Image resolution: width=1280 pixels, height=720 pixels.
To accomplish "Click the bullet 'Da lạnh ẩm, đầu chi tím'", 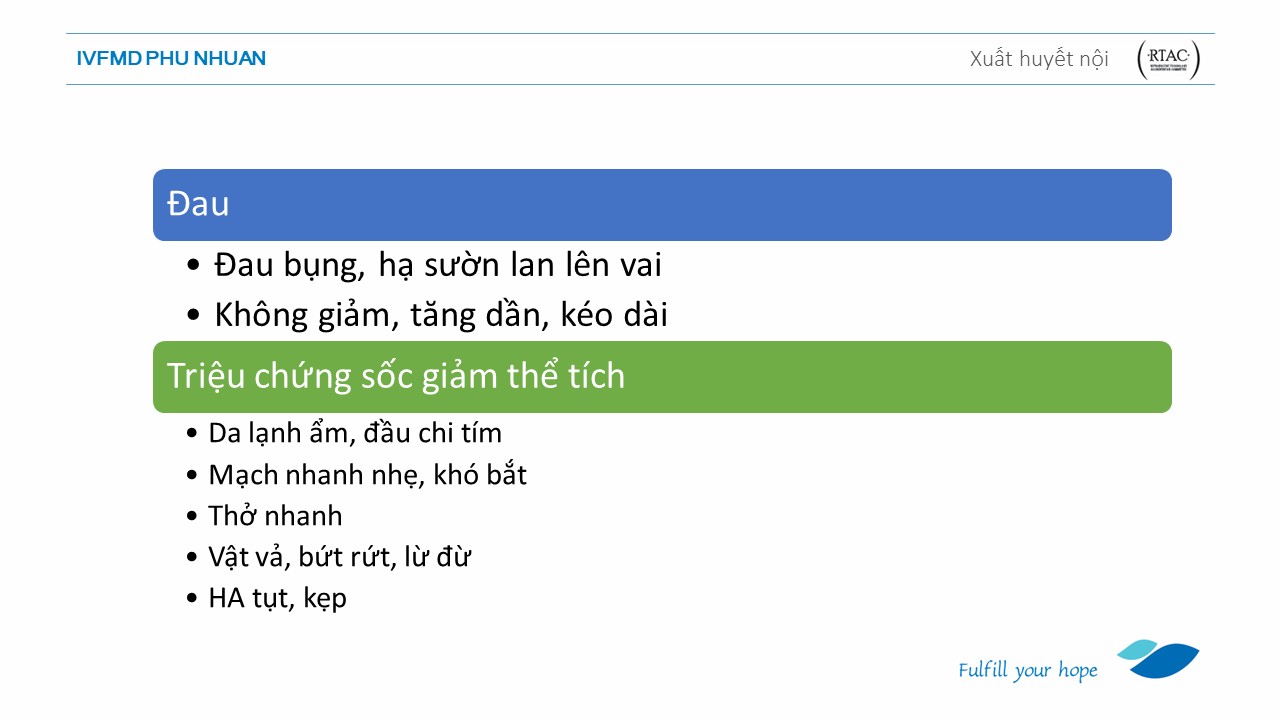I will tap(355, 433).
